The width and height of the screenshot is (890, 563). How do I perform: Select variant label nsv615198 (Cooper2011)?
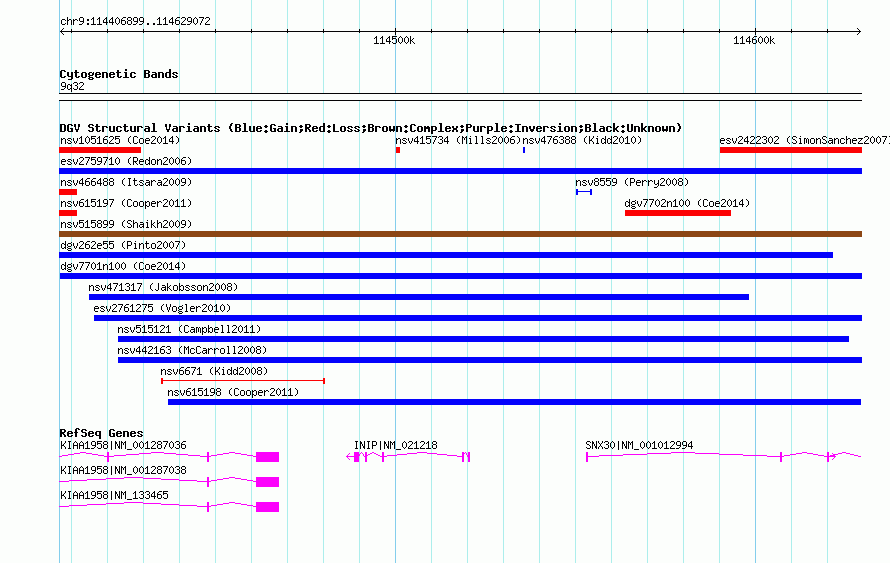(233, 392)
